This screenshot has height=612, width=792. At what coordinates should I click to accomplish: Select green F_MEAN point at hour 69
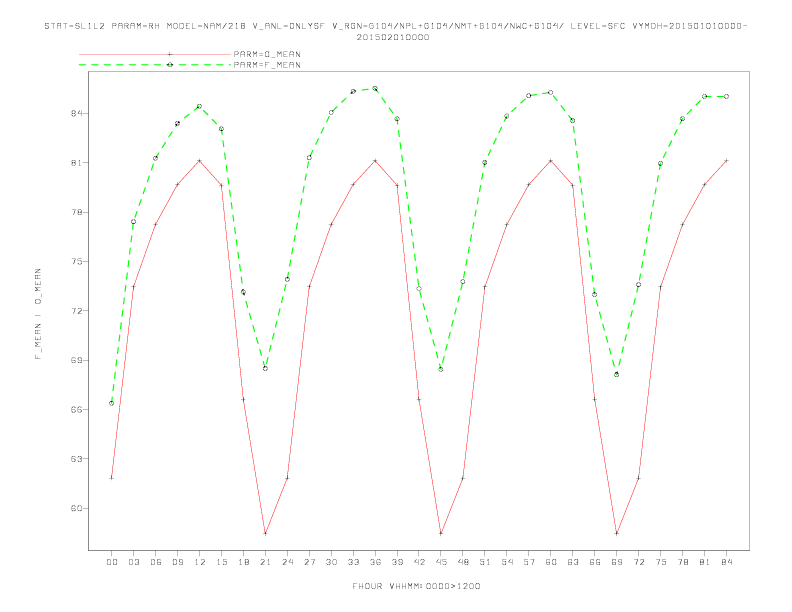617,374
